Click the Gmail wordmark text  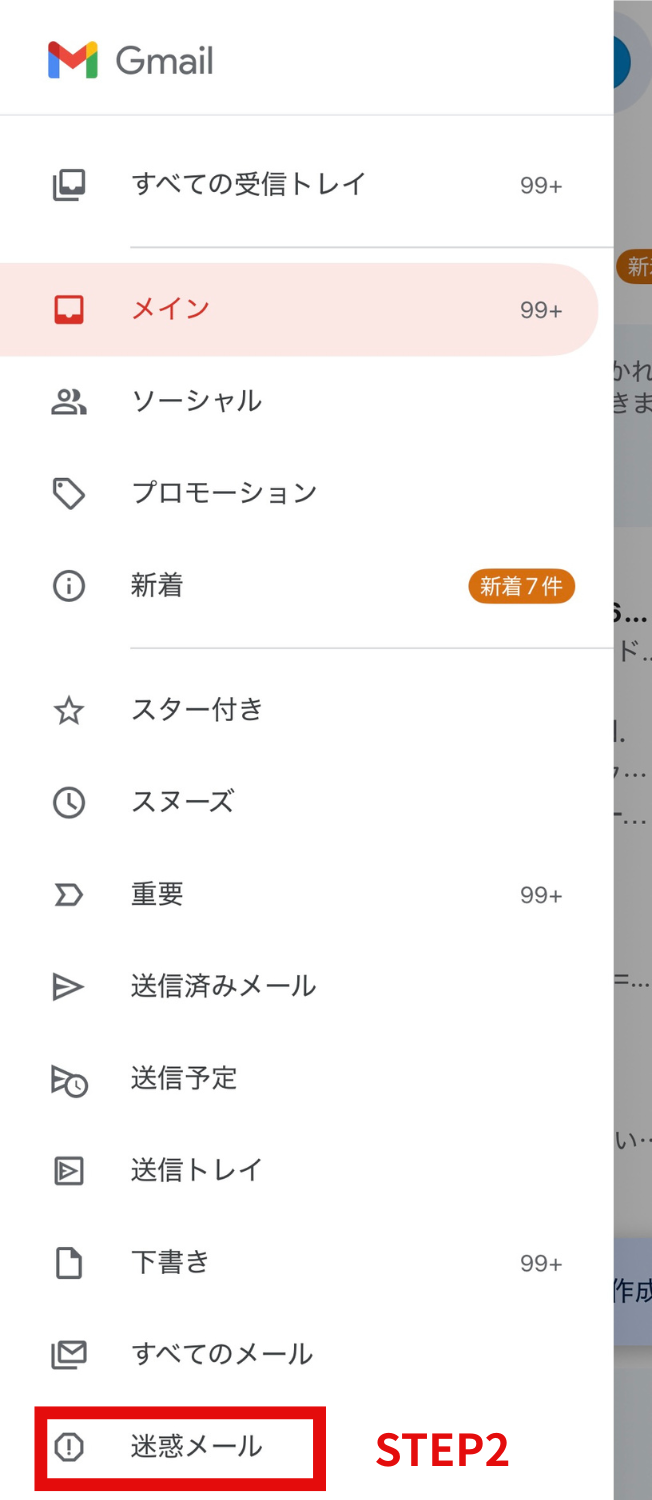[164, 61]
